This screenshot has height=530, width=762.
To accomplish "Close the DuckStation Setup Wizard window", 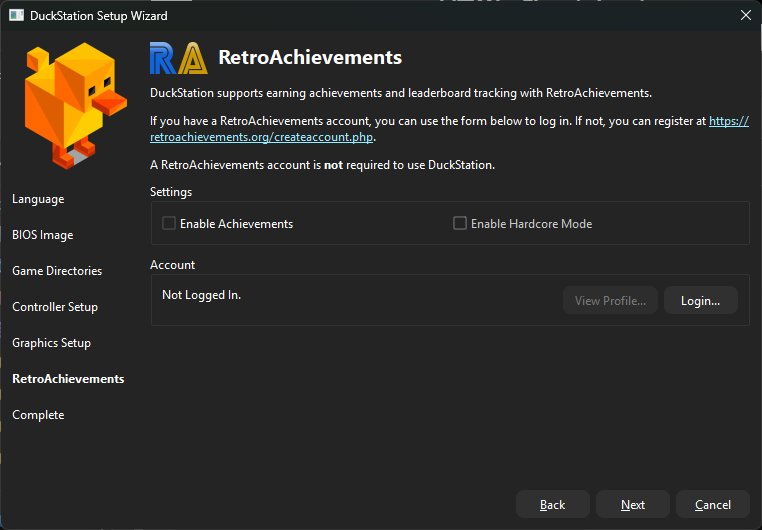I will pos(744,16).
